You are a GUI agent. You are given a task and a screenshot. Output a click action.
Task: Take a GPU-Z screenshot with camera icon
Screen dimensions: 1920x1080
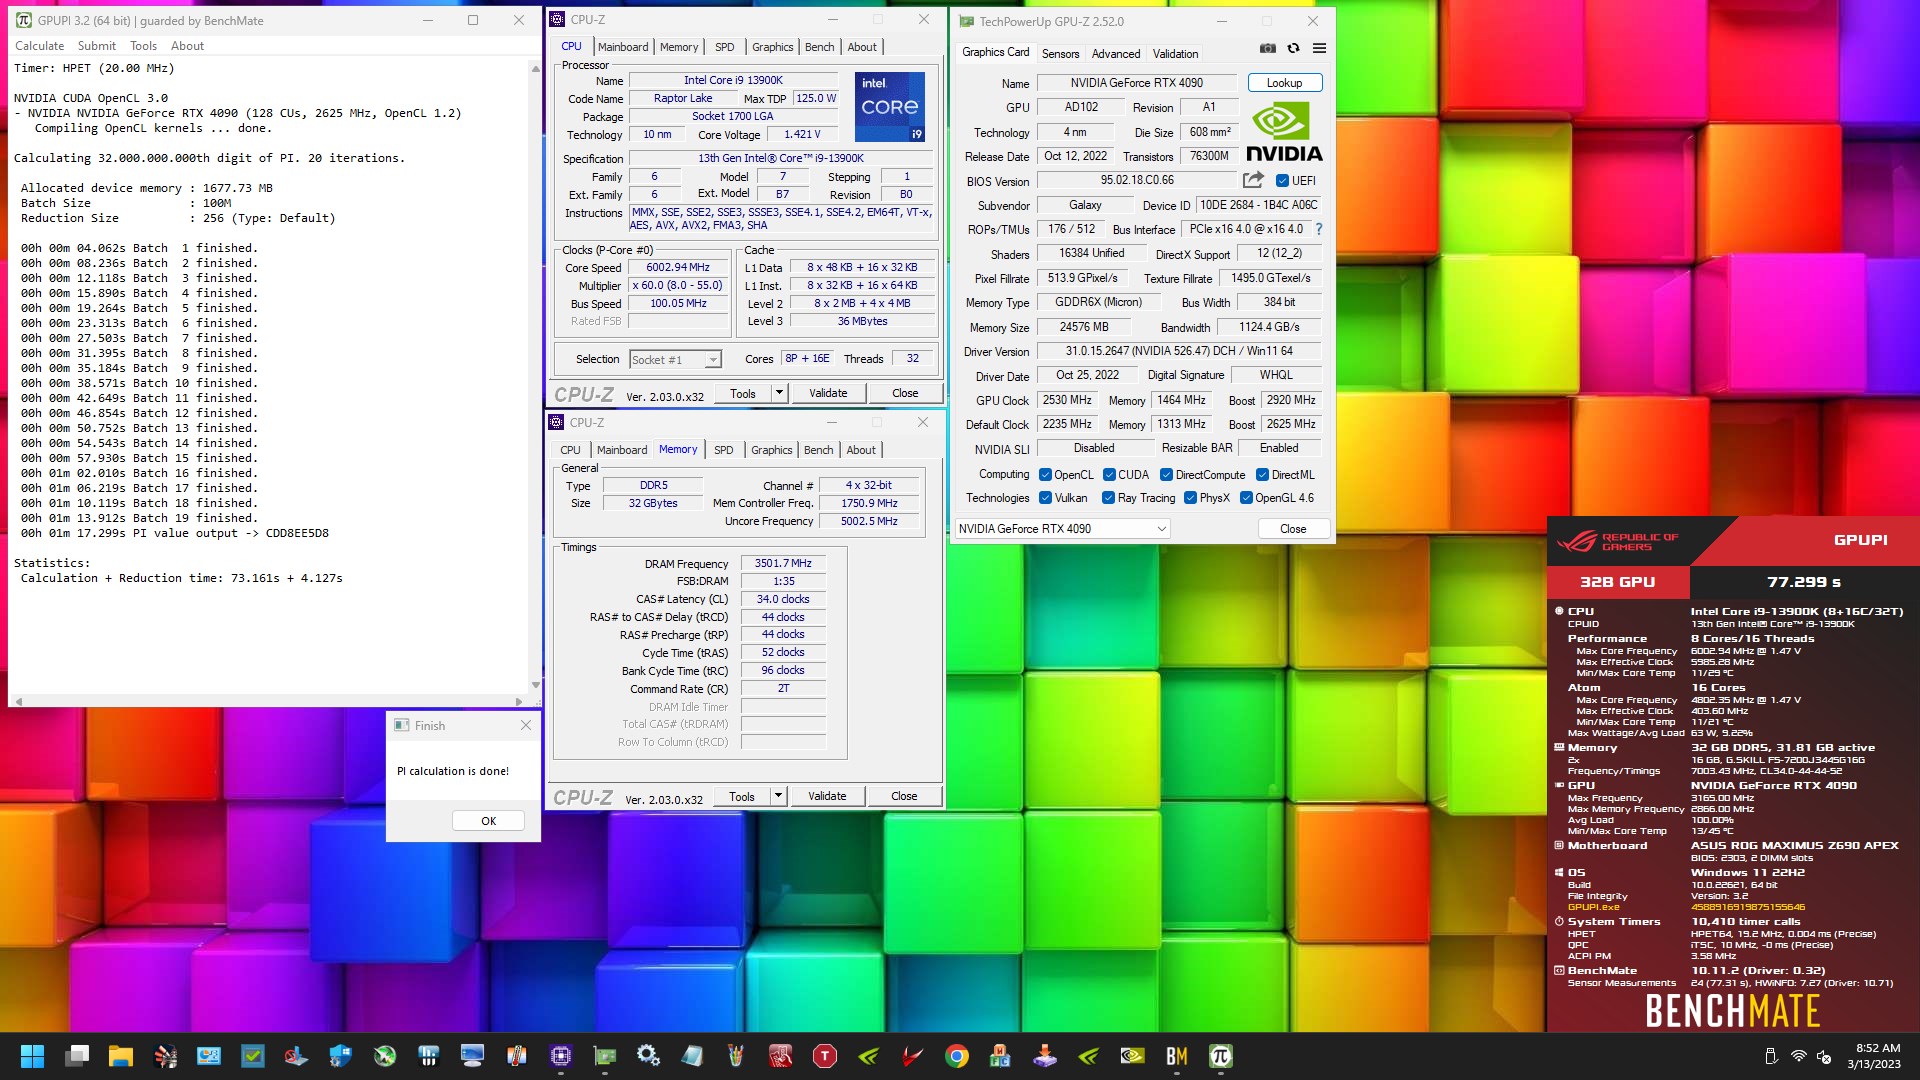(1267, 48)
